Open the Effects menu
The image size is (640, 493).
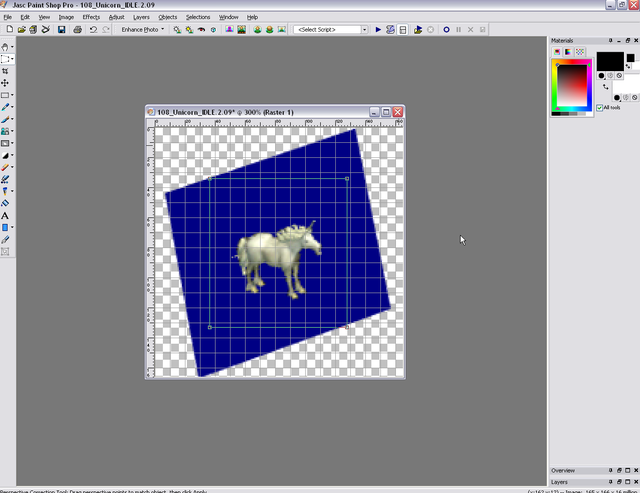(91, 17)
